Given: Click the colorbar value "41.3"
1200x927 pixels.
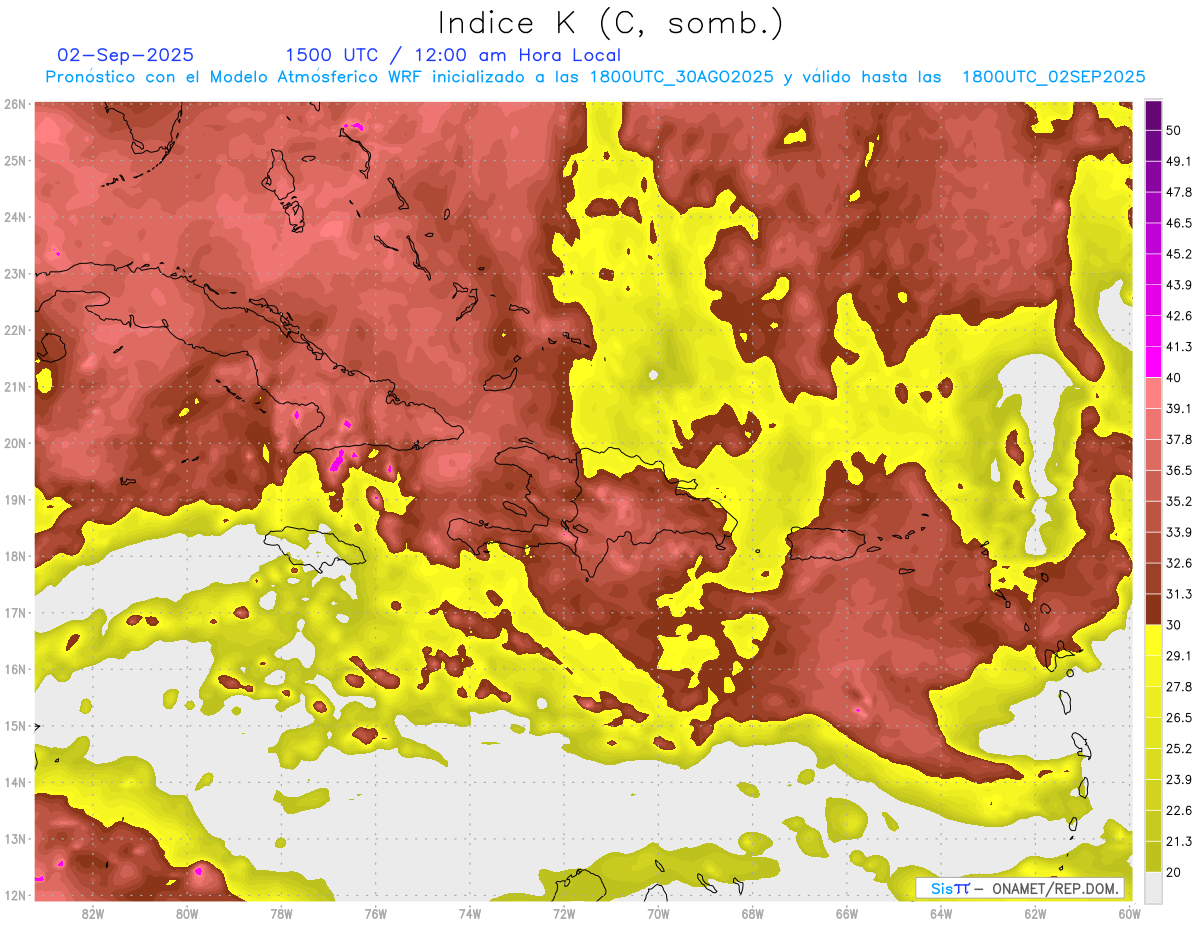Looking at the screenshot, I should tap(1178, 347).
